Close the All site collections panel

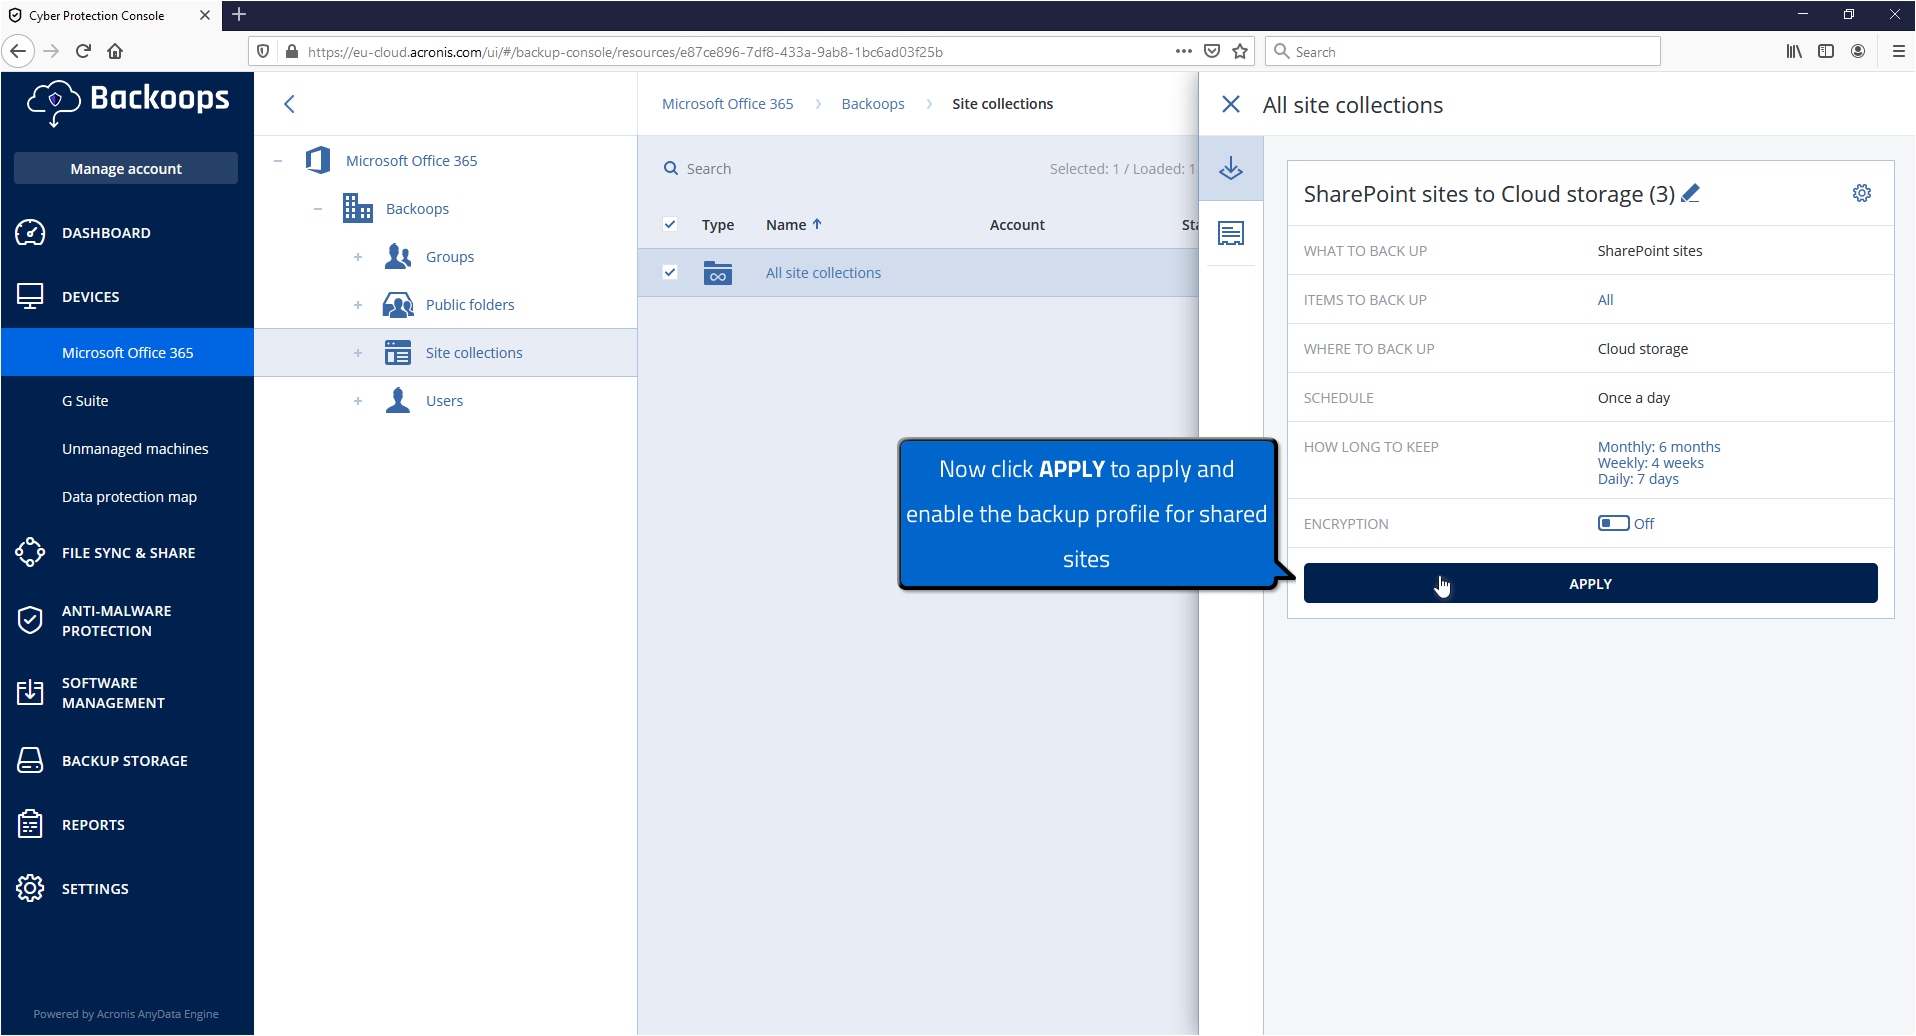coord(1231,104)
